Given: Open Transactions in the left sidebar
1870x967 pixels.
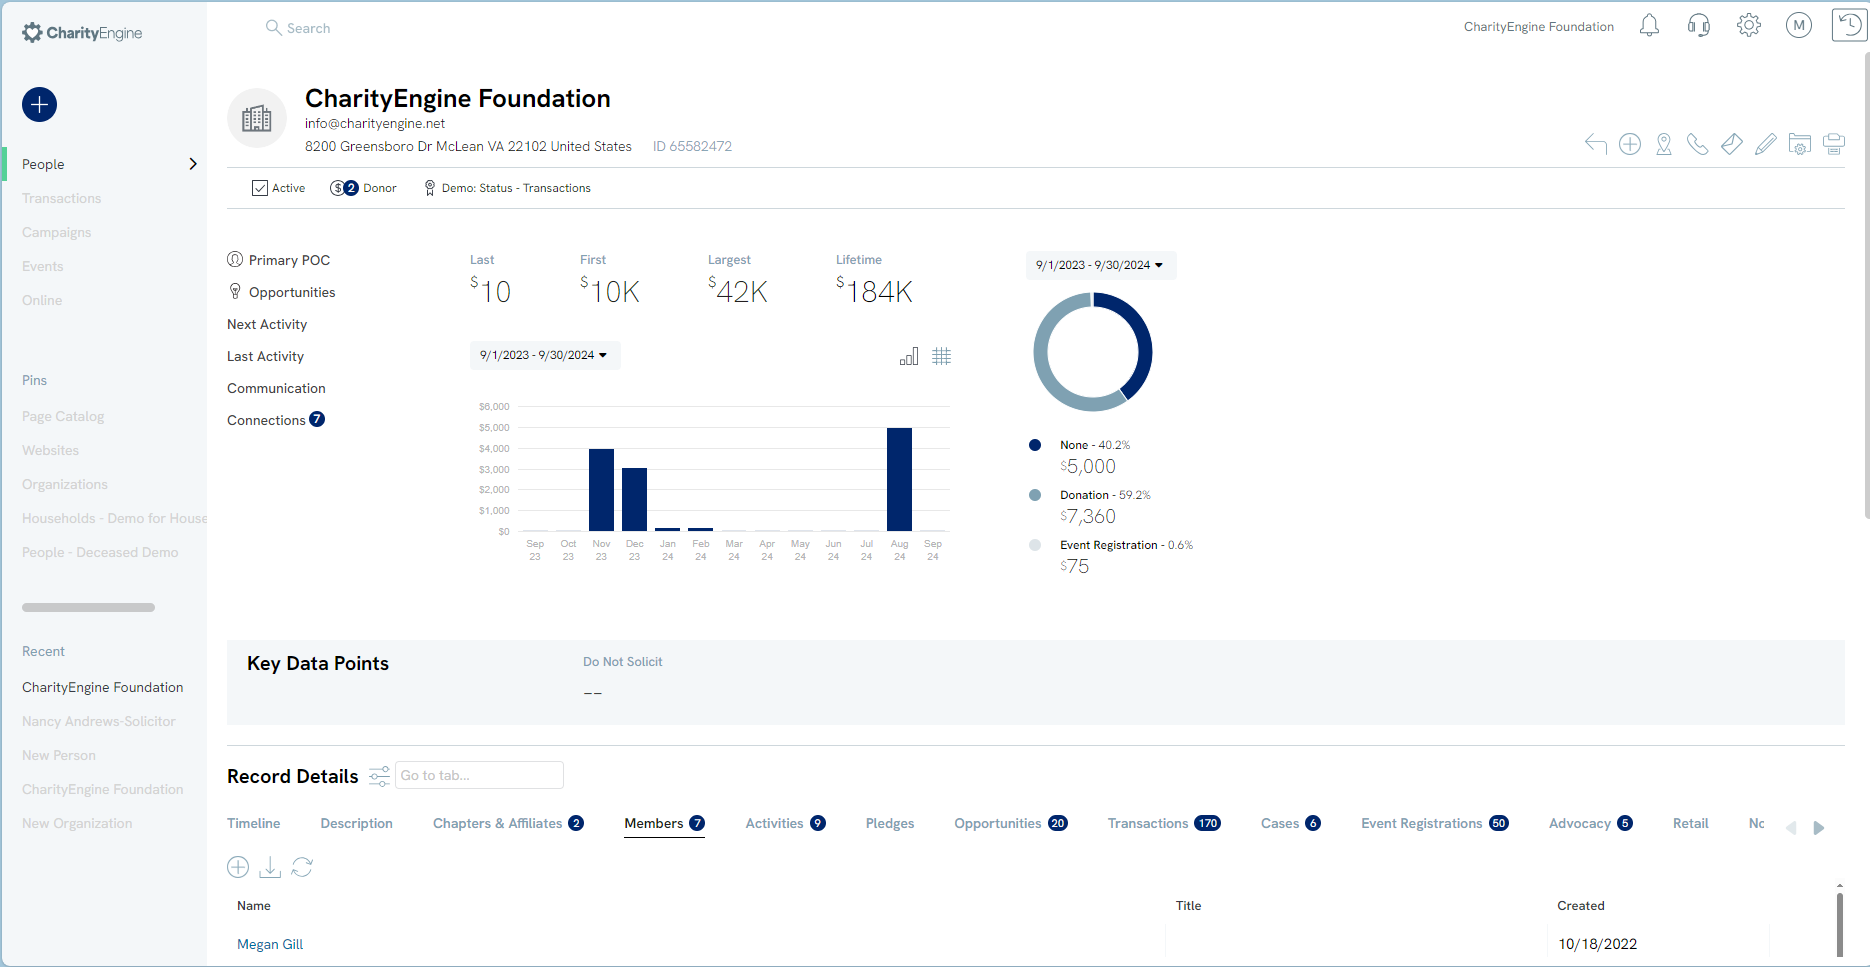Looking at the screenshot, I should [62, 198].
